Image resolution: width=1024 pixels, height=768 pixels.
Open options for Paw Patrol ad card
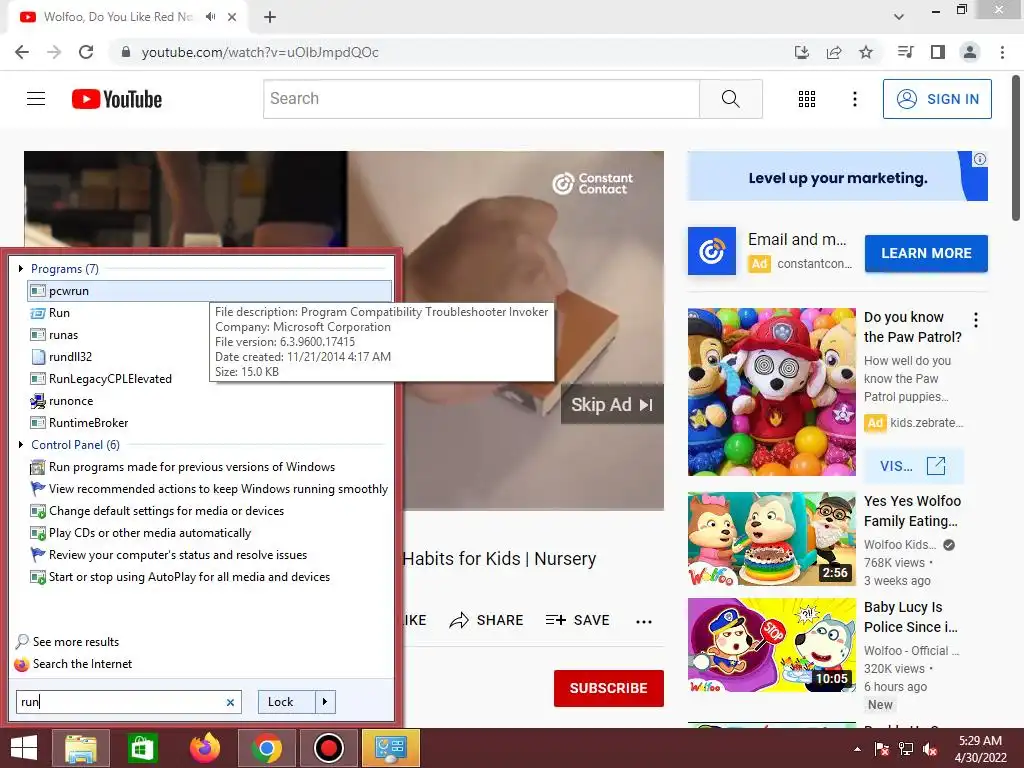click(976, 320)
